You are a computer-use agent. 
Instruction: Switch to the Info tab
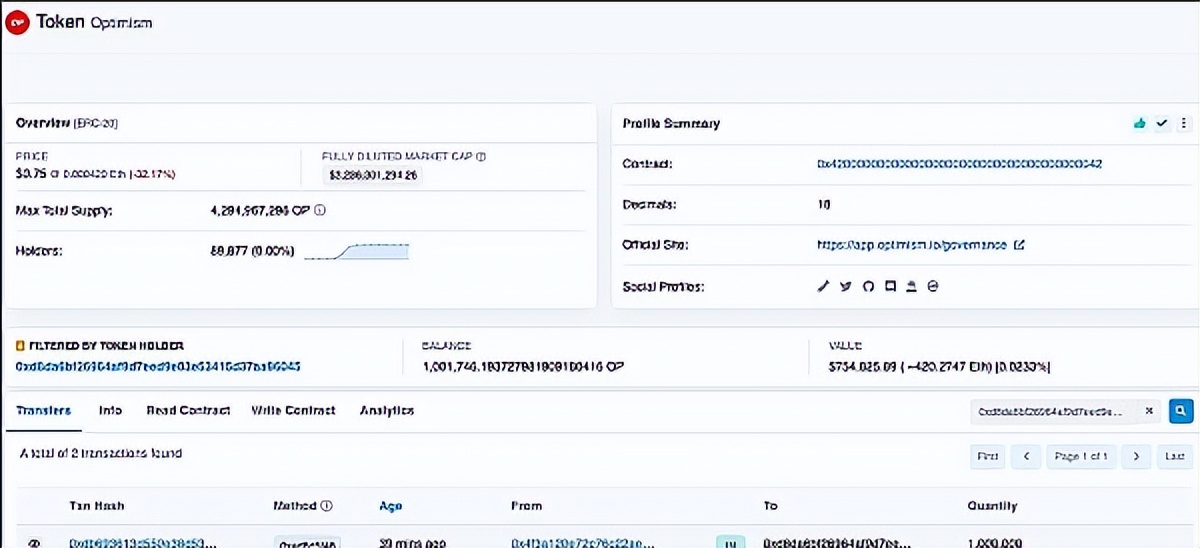[x=110, y=410]
